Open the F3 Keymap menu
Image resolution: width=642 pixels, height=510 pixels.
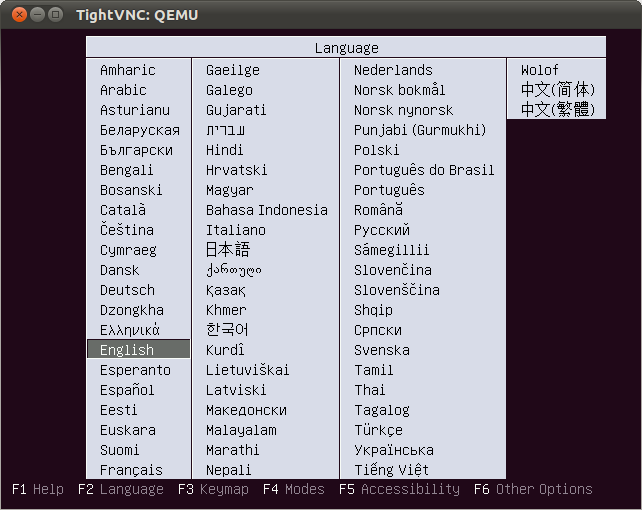[212, 489]
